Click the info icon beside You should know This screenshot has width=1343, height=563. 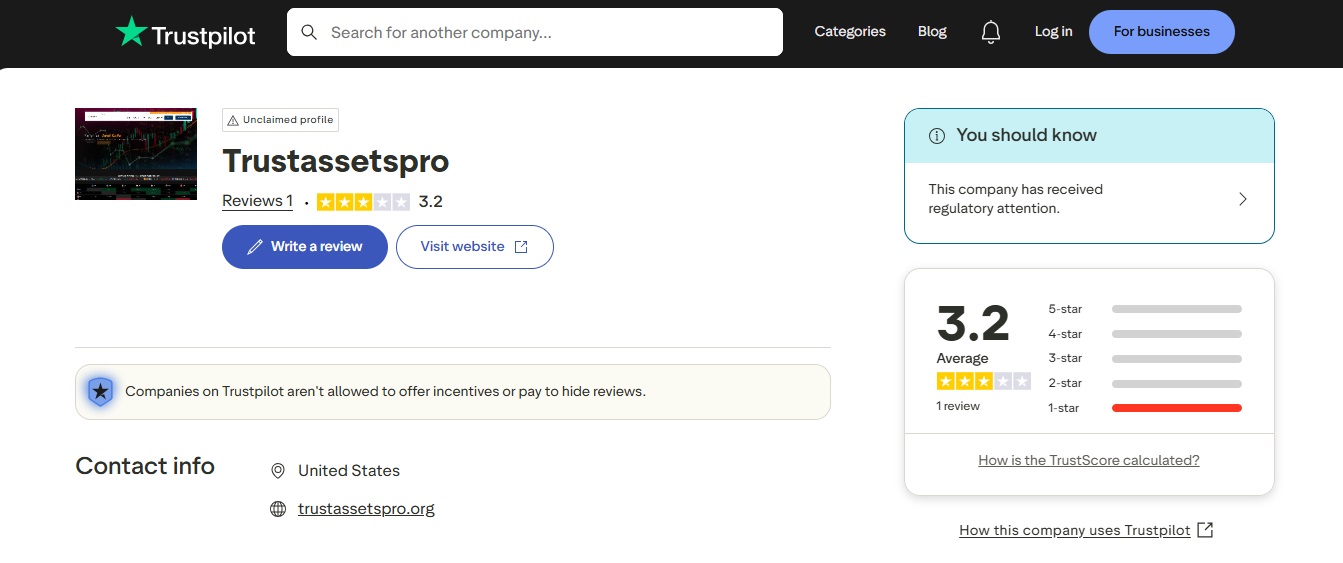[937, 136]
